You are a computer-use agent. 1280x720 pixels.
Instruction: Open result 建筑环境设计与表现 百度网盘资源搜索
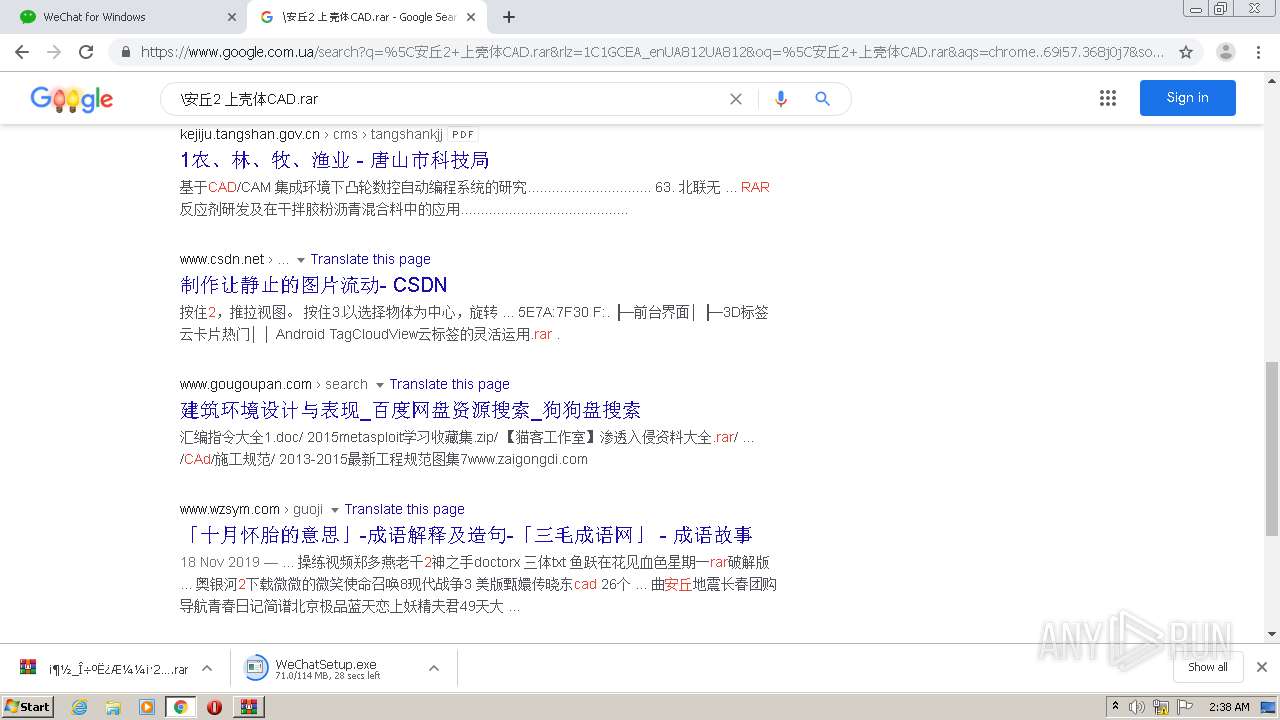pos(410,410)
